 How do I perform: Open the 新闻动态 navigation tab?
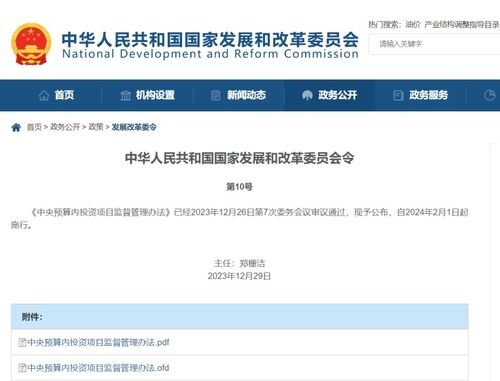238,95
